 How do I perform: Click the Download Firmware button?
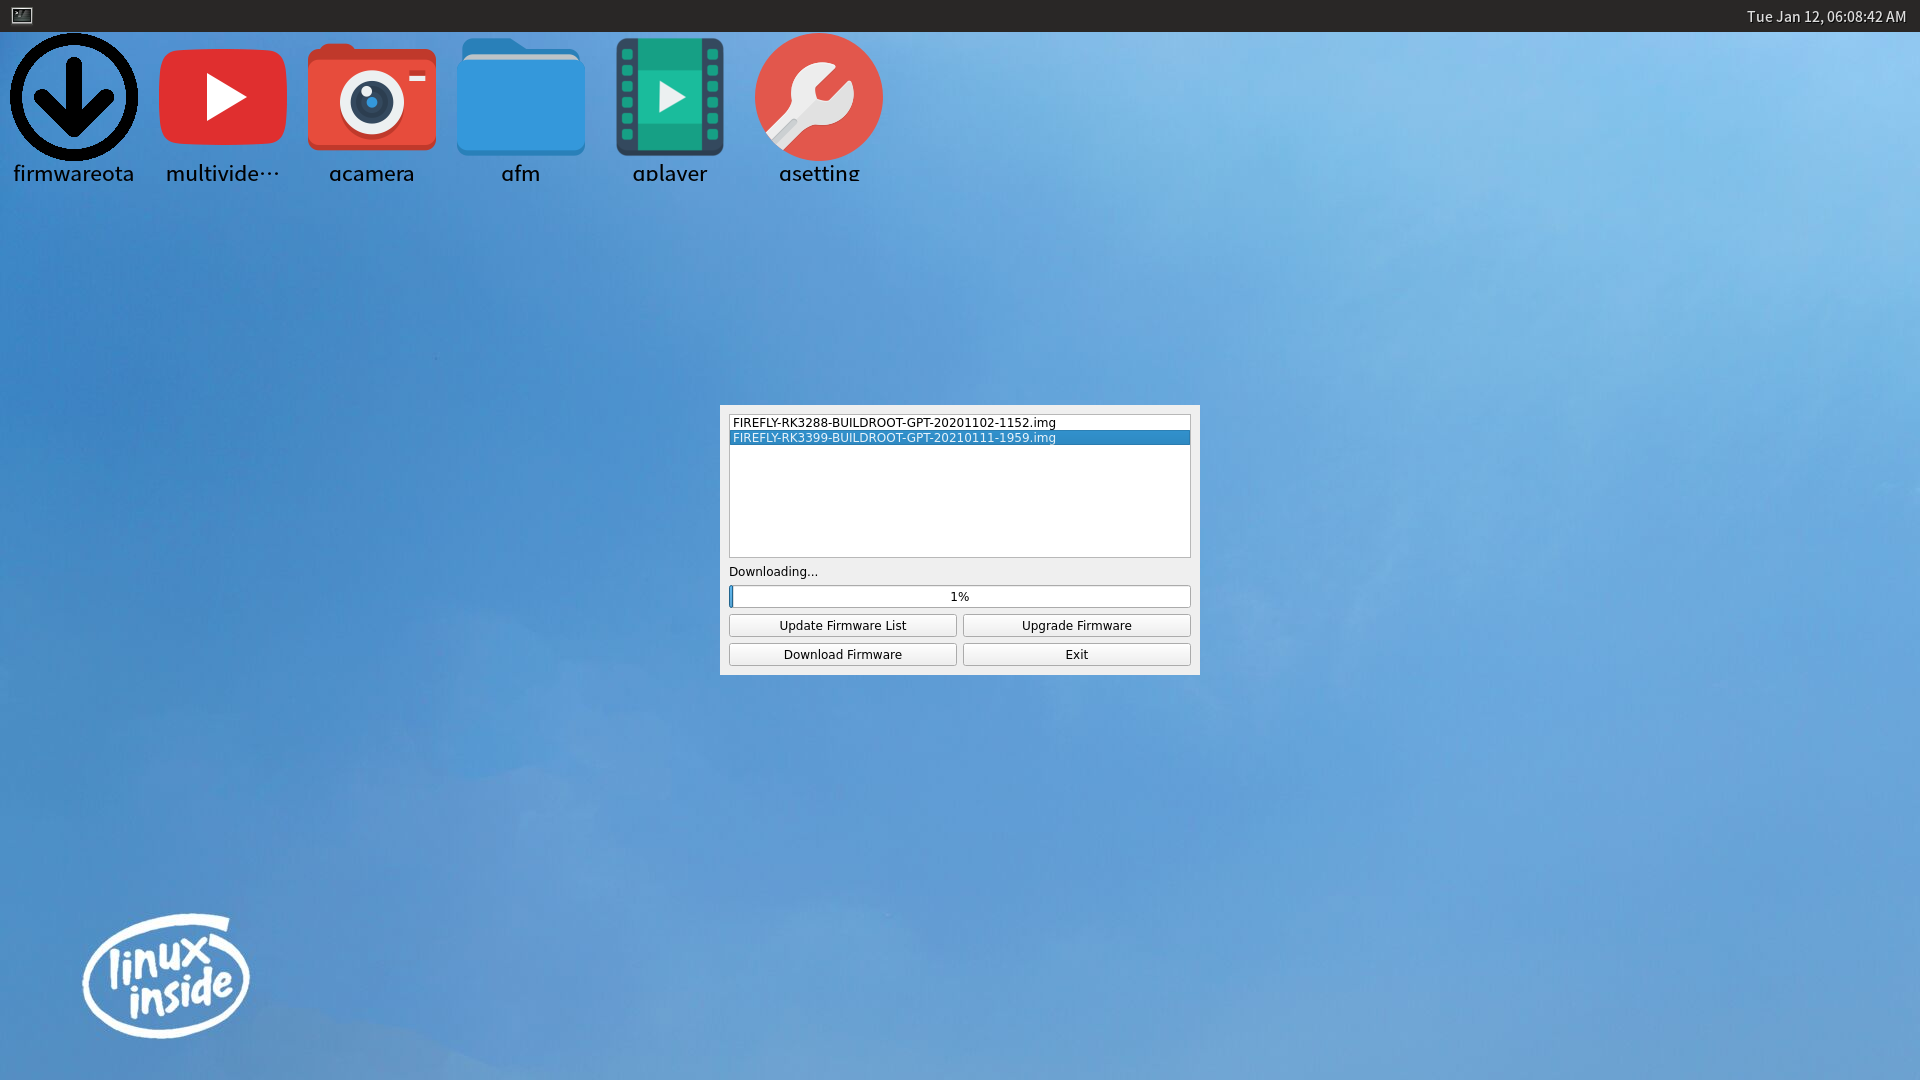click(843, 655)
